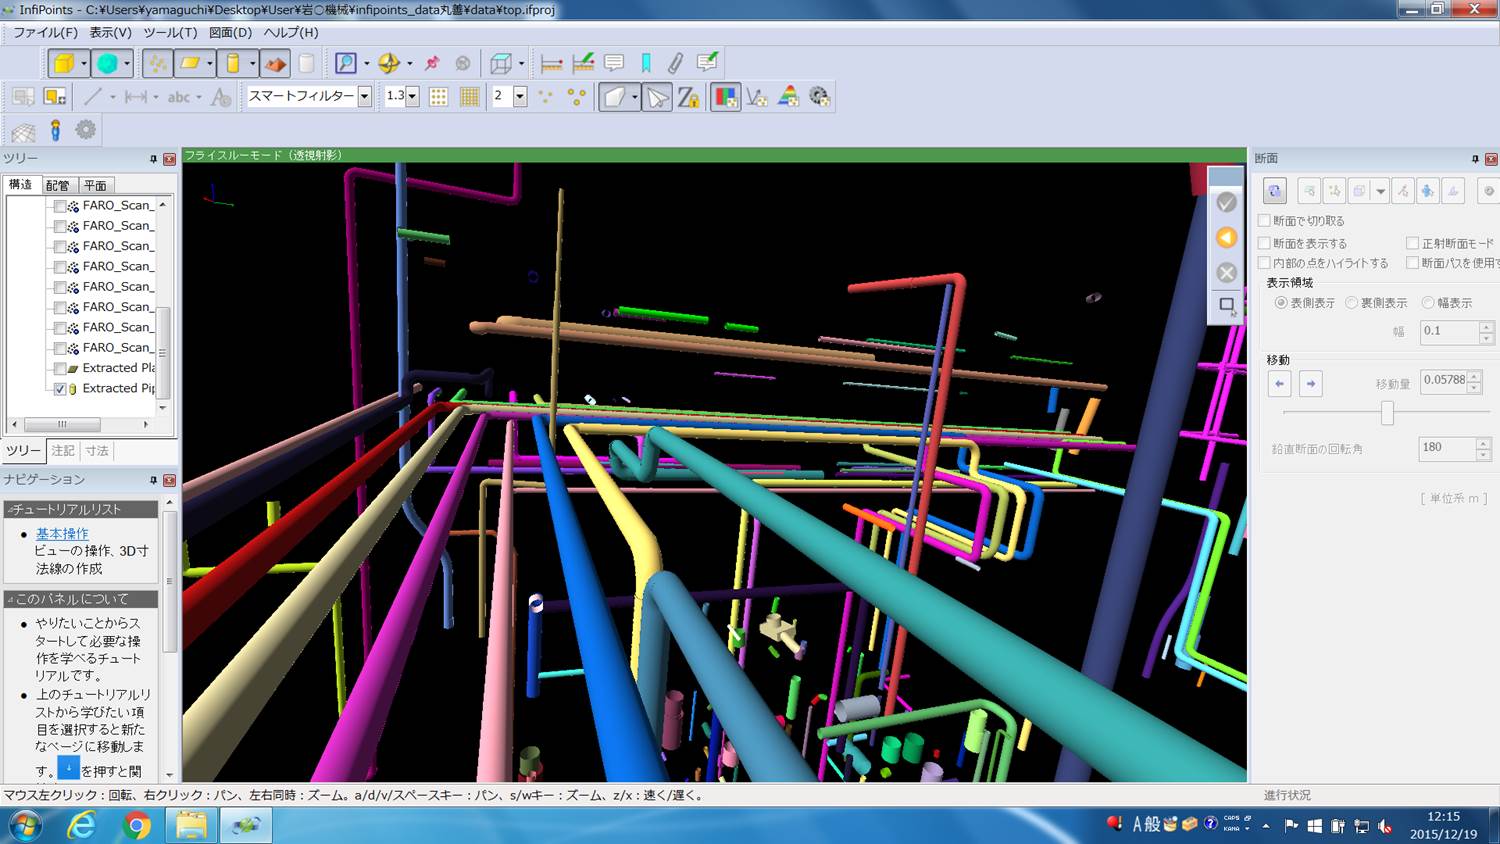Open the ヘルプ(H) menu
Screen dimensions: 1500x844
click(291, 32)
